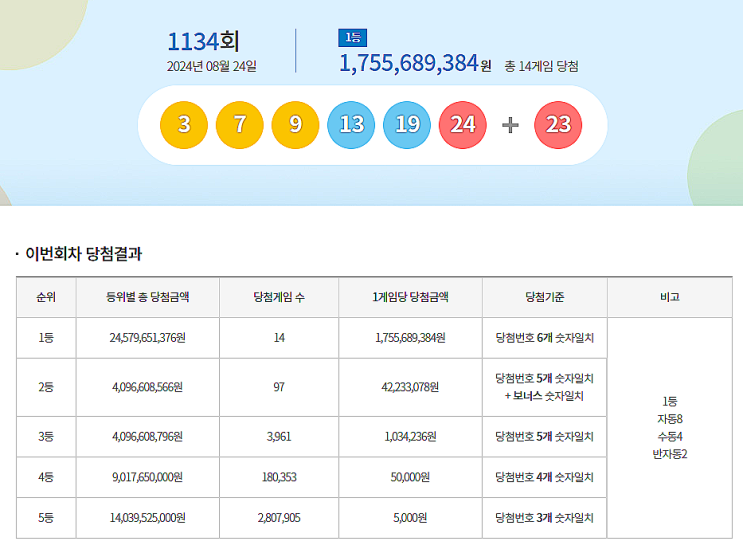
Task: Click the 2등 rank cell
Action: point(46,387)
